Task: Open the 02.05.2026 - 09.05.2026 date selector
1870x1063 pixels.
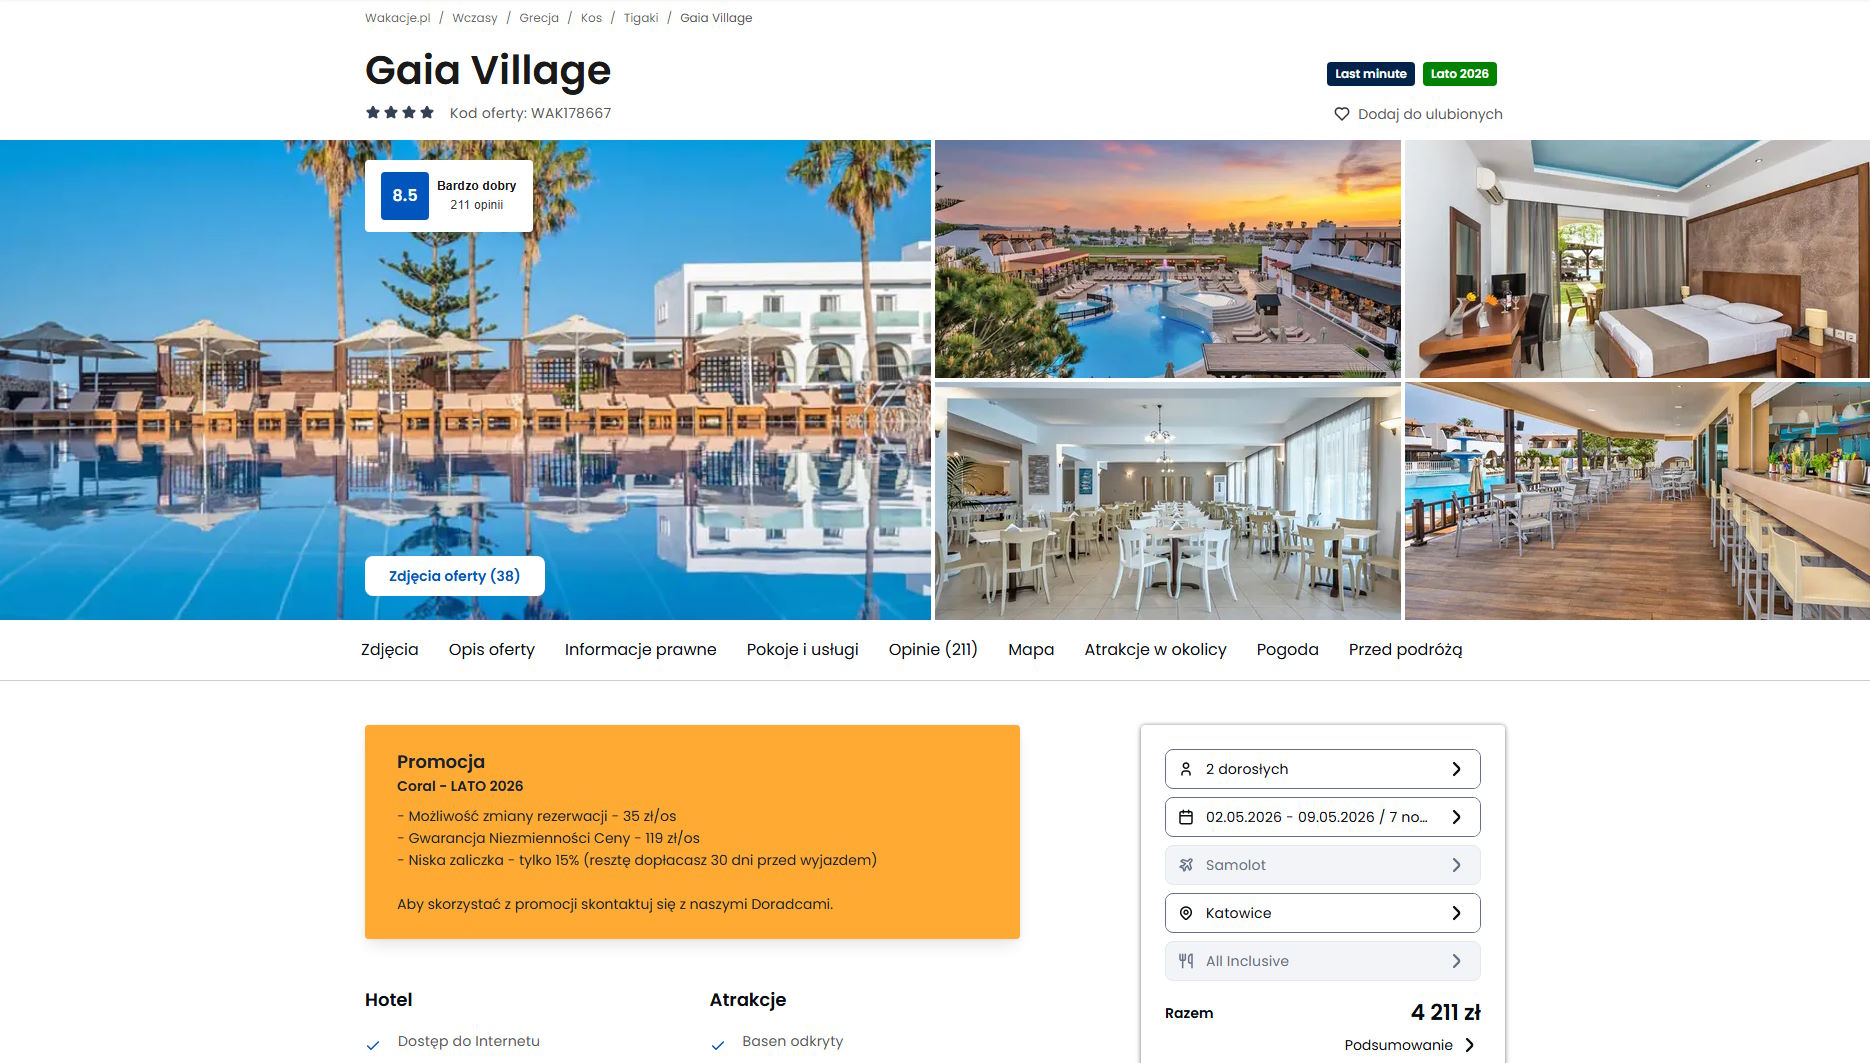Action: click(1322, 817)
